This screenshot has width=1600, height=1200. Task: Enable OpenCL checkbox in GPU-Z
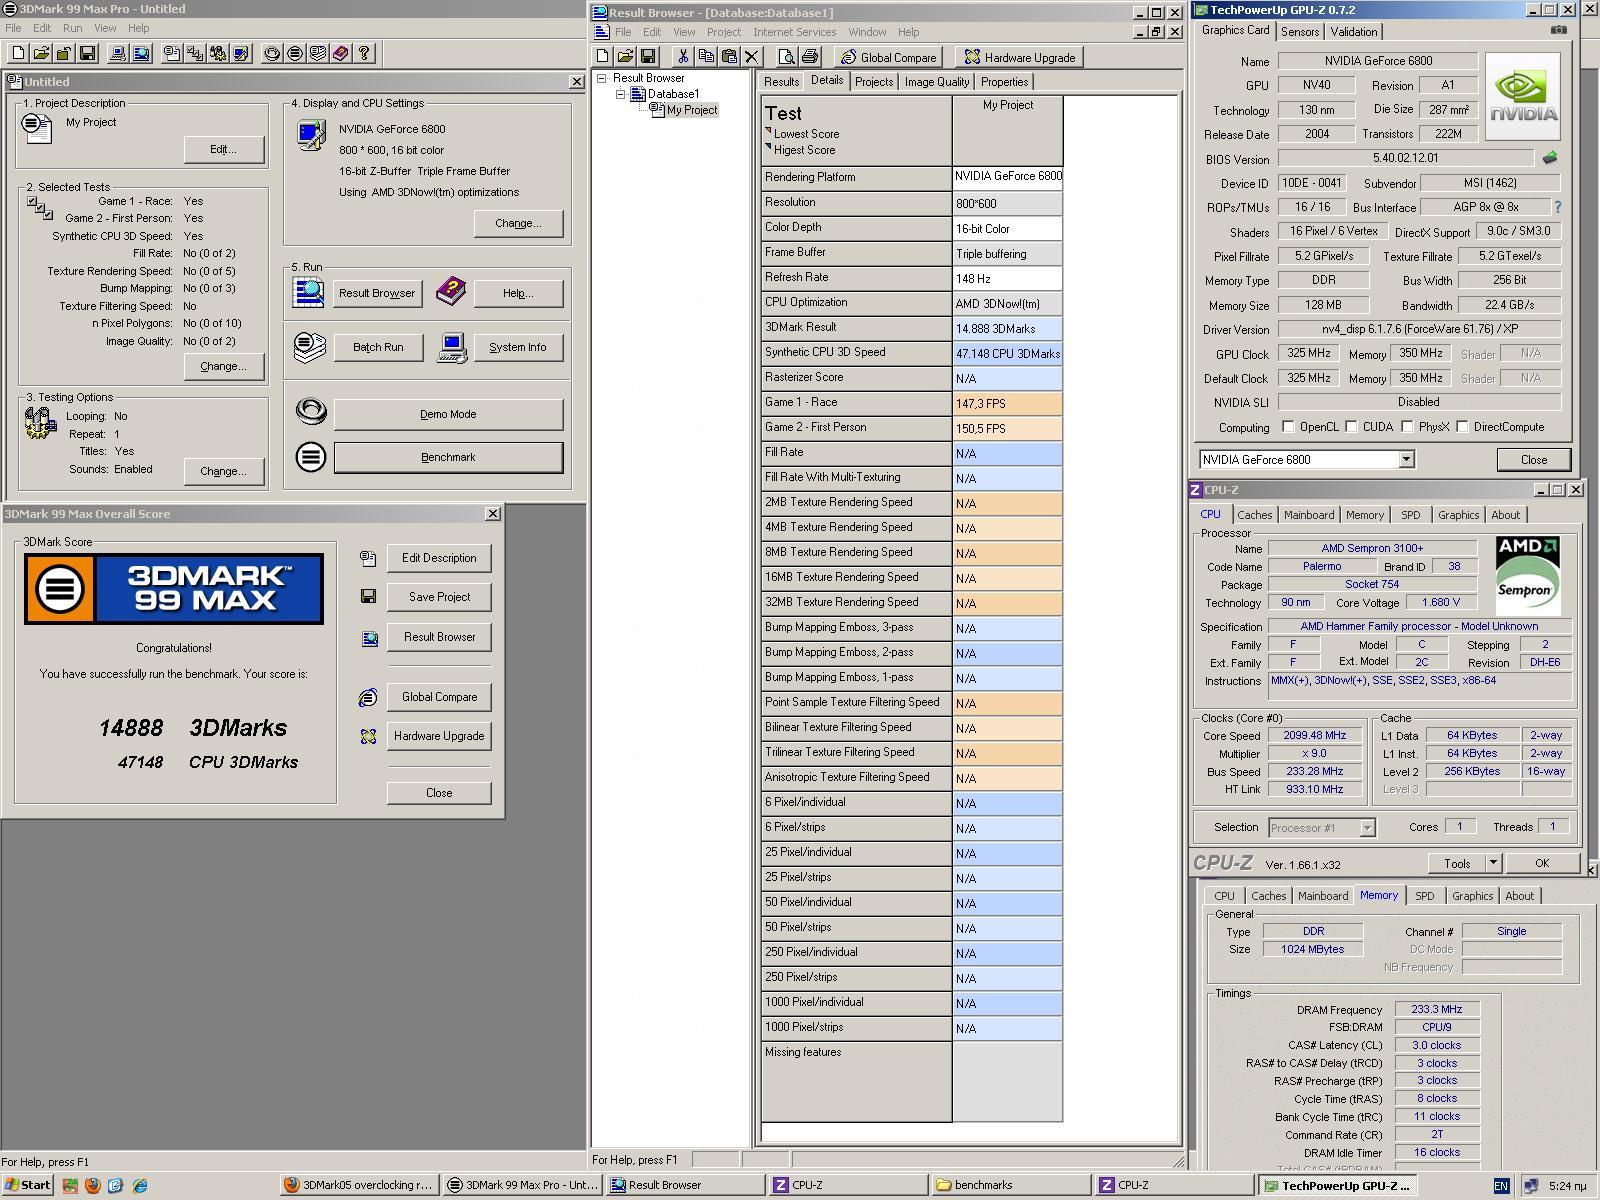[x=1288, y=426]
